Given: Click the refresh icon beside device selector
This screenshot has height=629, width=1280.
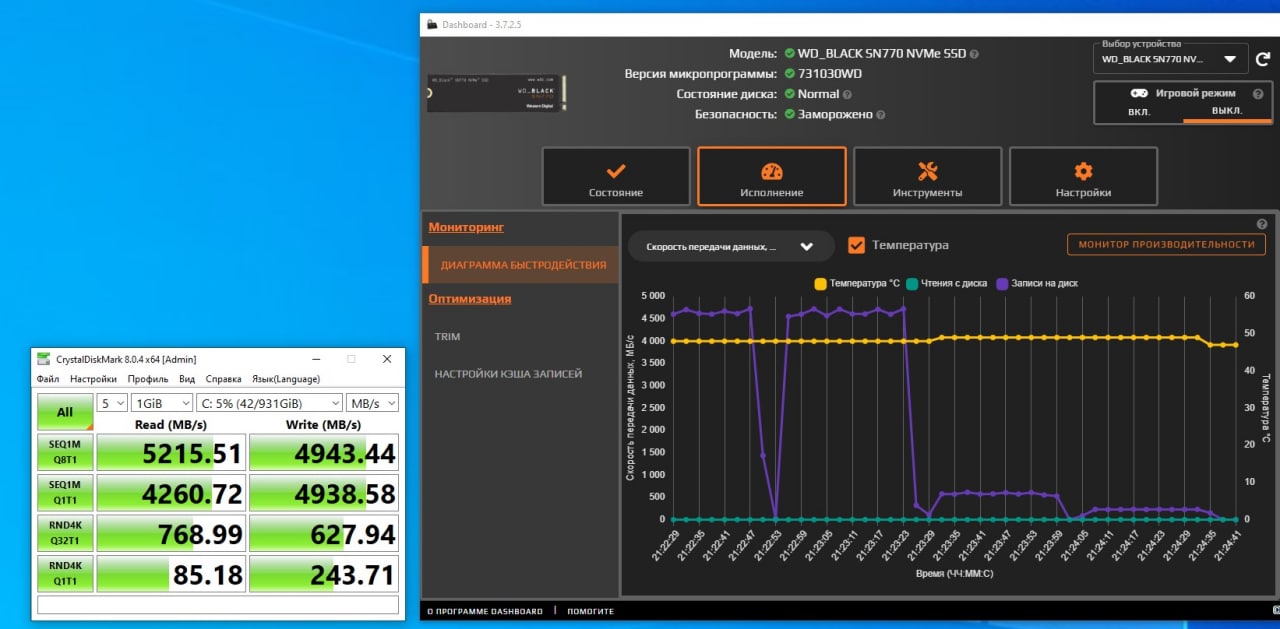Looking at the screenshot, I should coord(1263,59).
